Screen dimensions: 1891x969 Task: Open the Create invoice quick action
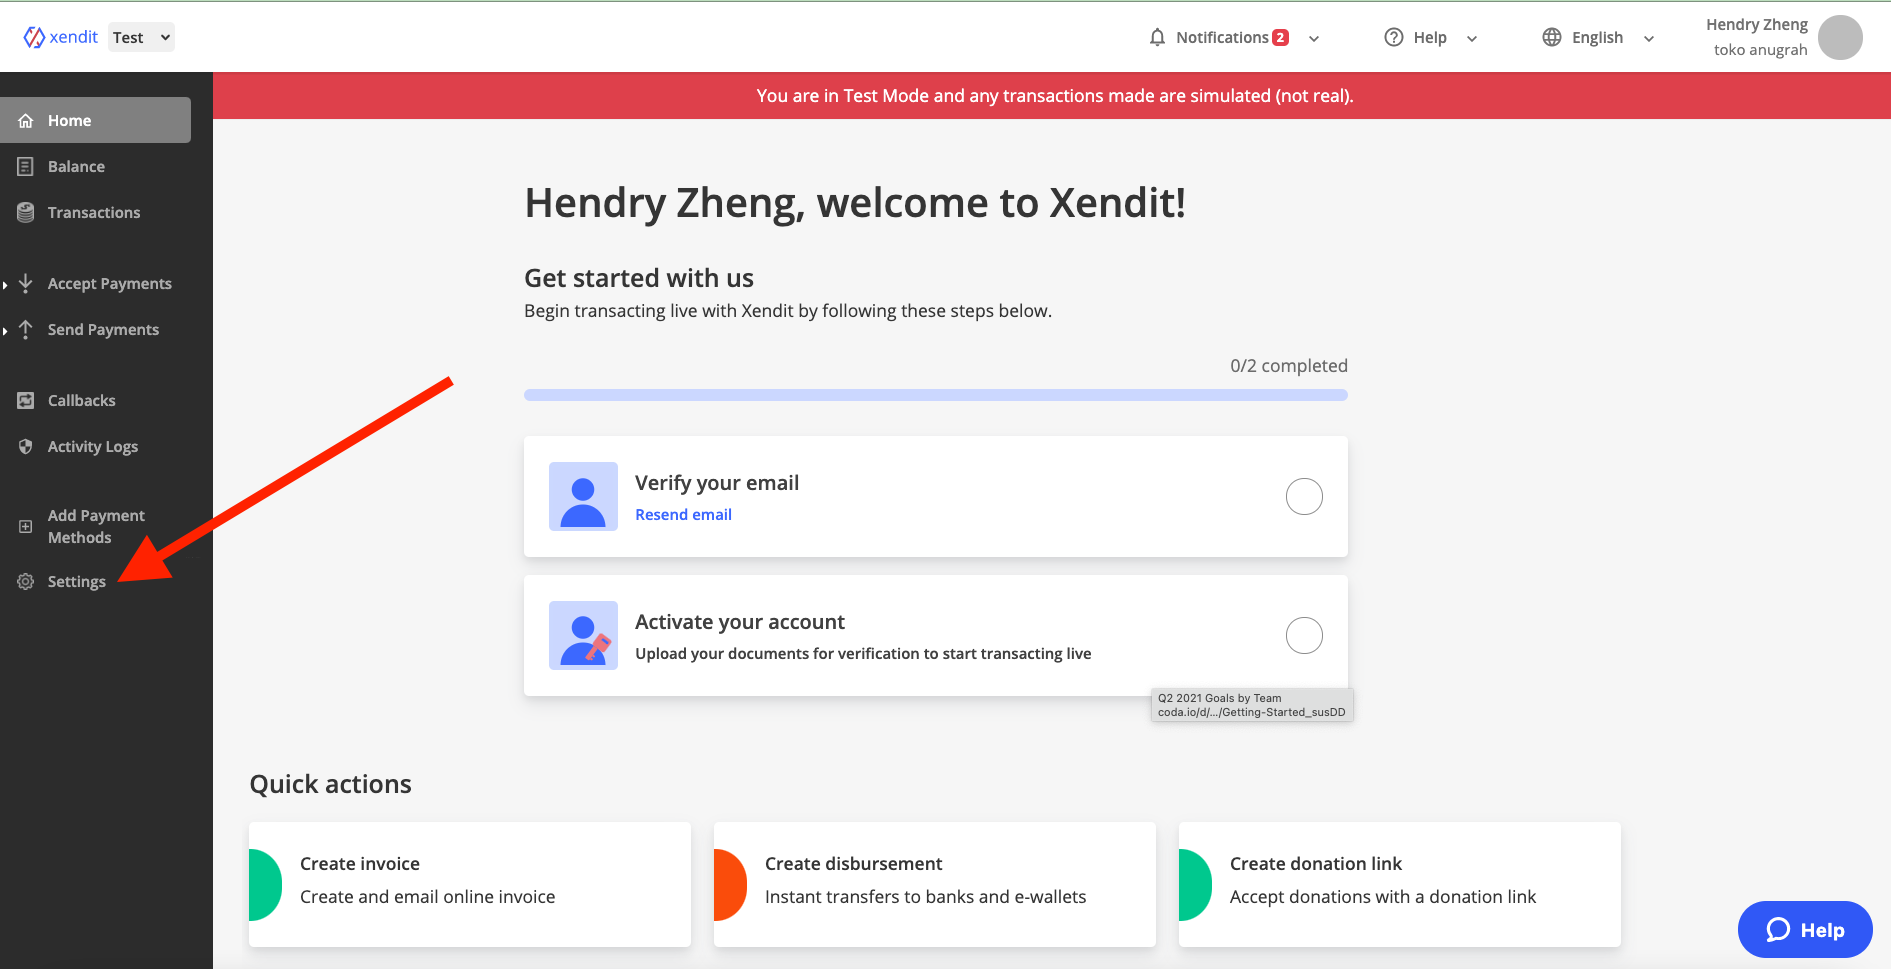pyautogui.click(x=470, y=884)
